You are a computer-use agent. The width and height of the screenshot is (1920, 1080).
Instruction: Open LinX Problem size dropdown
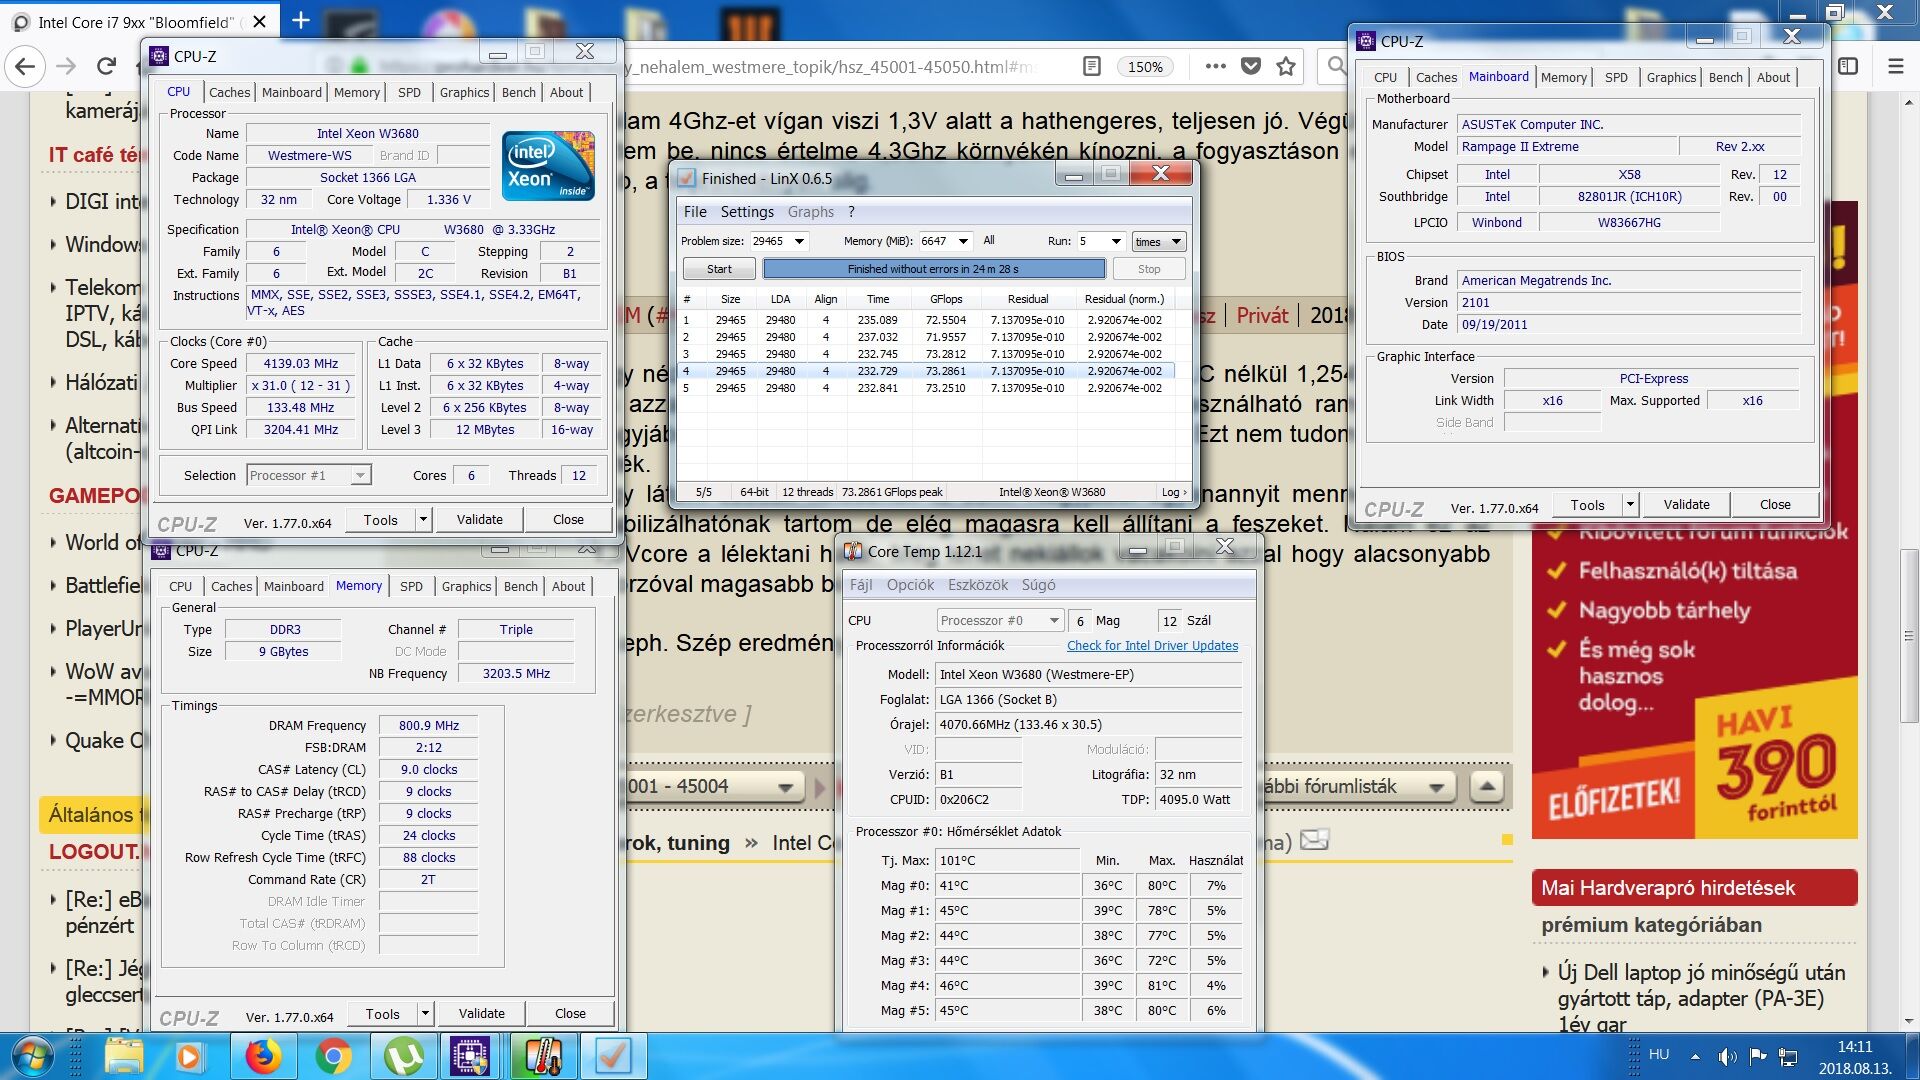(799, 241)
